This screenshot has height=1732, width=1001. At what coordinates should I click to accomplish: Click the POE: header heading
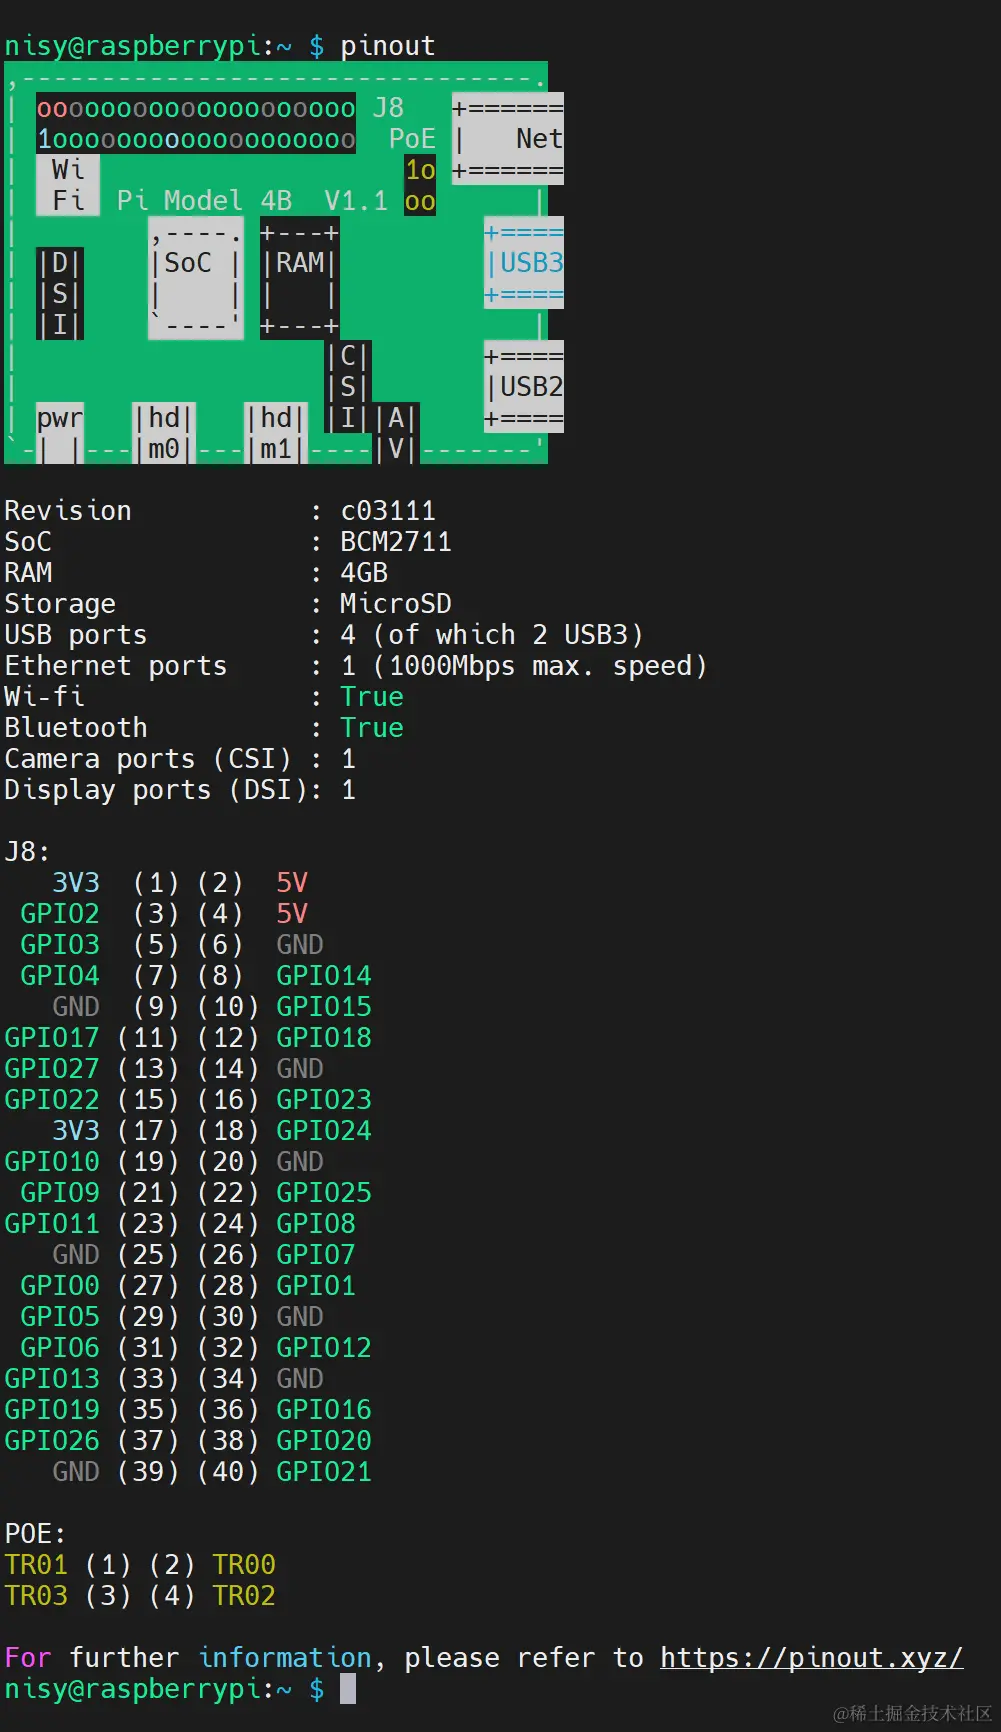35,1534
